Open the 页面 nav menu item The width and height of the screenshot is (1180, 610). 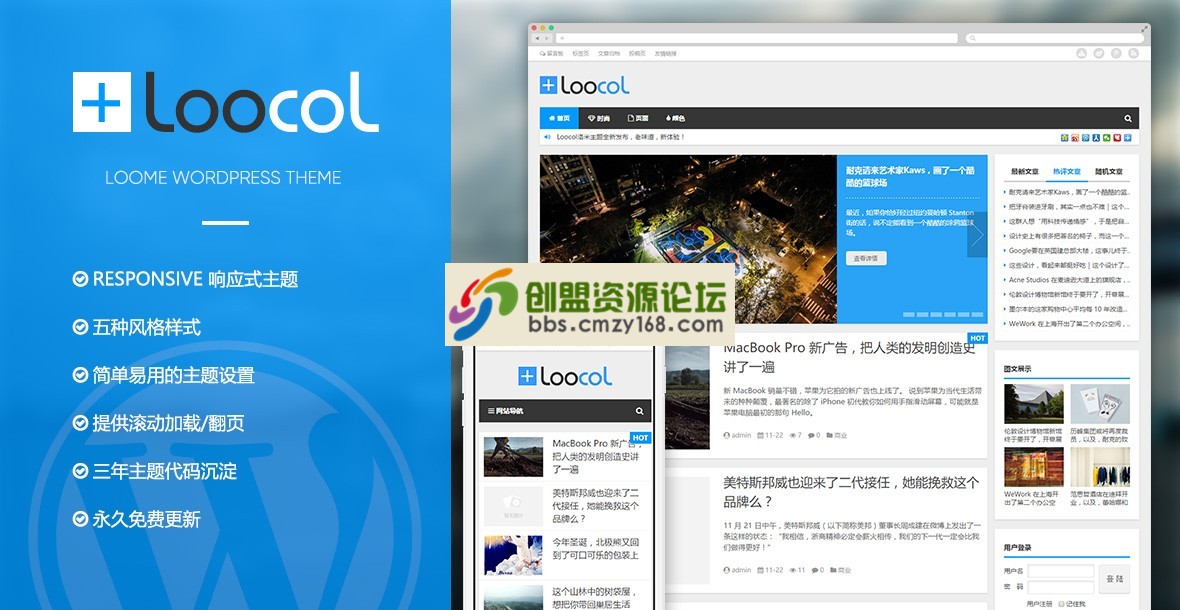[x=637, y=118]
